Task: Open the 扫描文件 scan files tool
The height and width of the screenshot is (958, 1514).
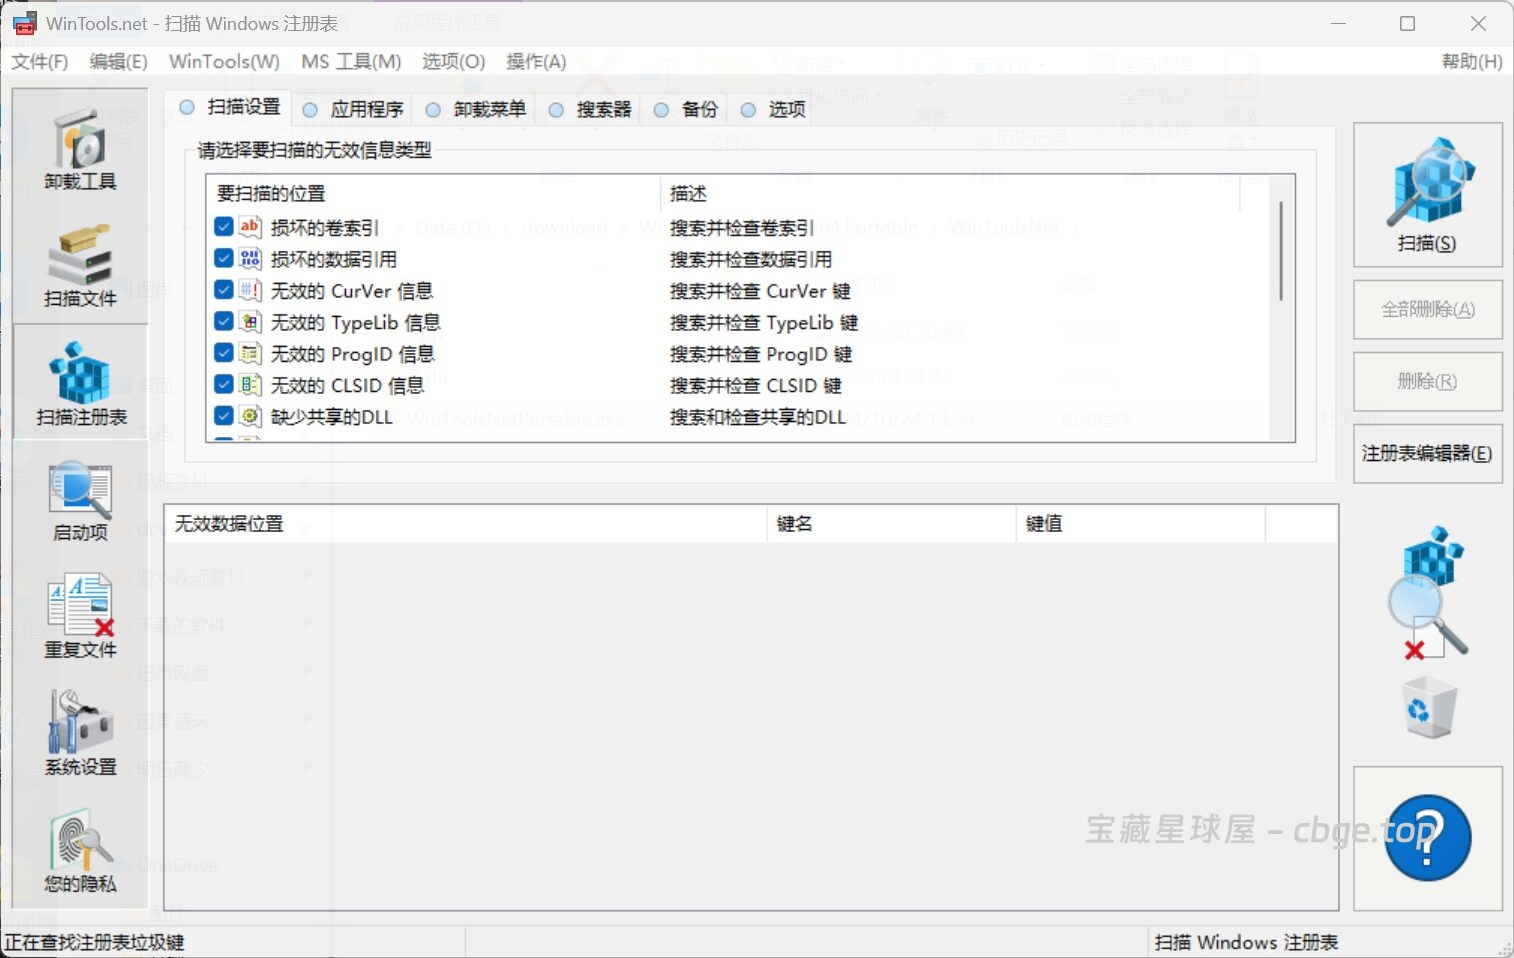Action: [80, 266]
